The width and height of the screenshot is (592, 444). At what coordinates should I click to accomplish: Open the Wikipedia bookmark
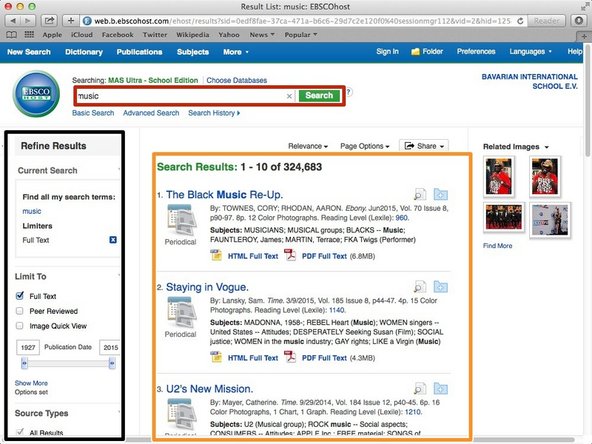click(193, 35)
